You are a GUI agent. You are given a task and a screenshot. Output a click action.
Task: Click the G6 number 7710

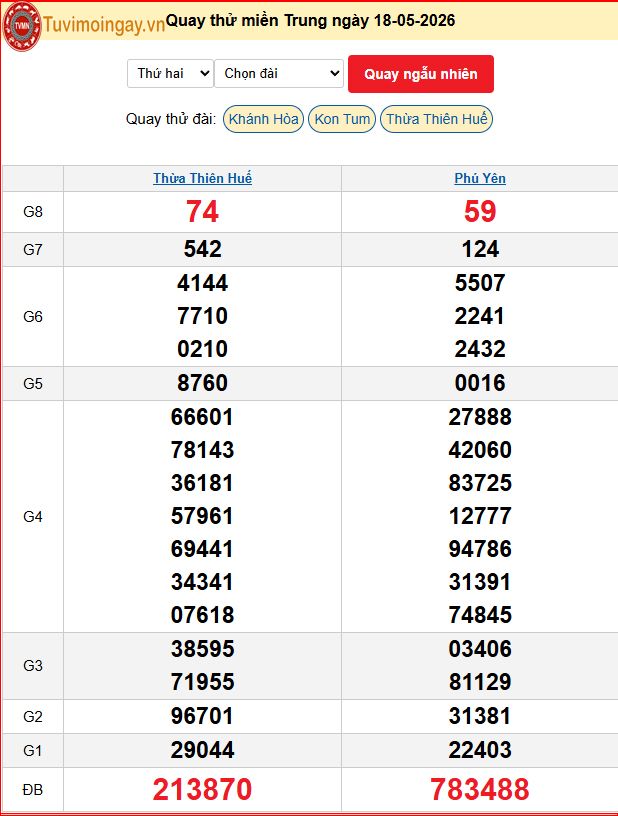(x=202, y=316)
